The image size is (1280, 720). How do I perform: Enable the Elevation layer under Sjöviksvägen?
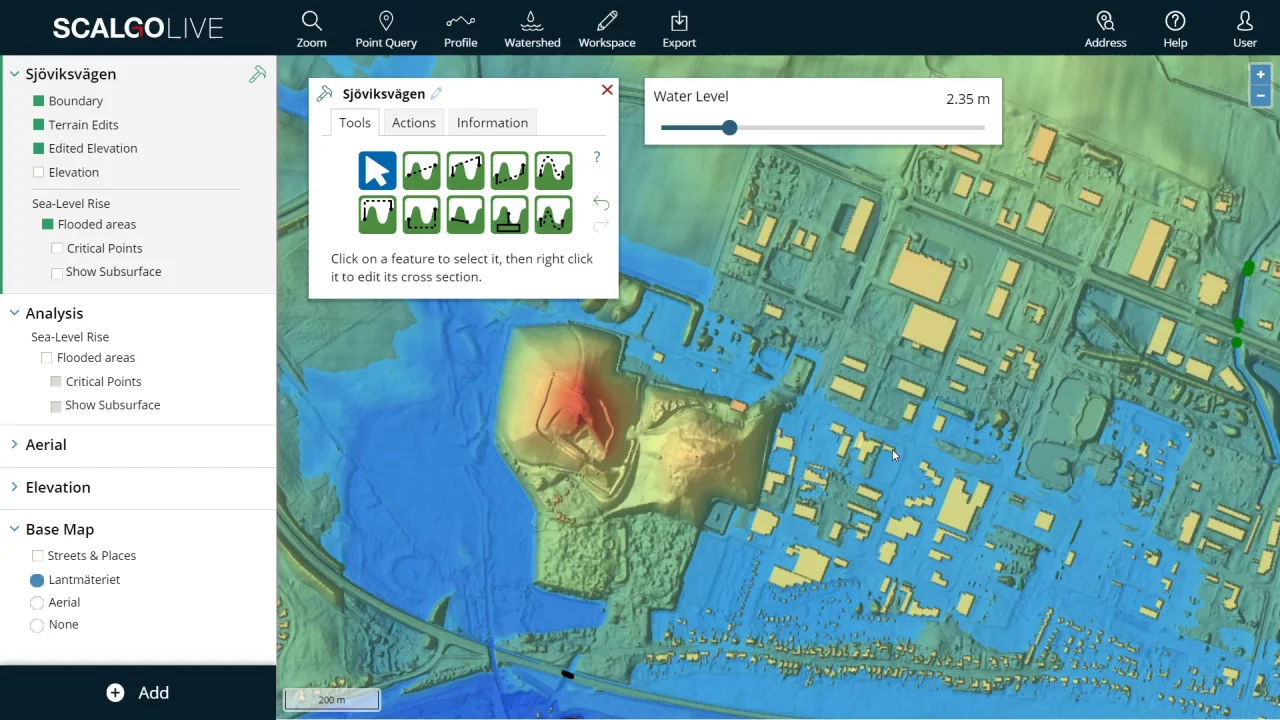tap(39, 172)
